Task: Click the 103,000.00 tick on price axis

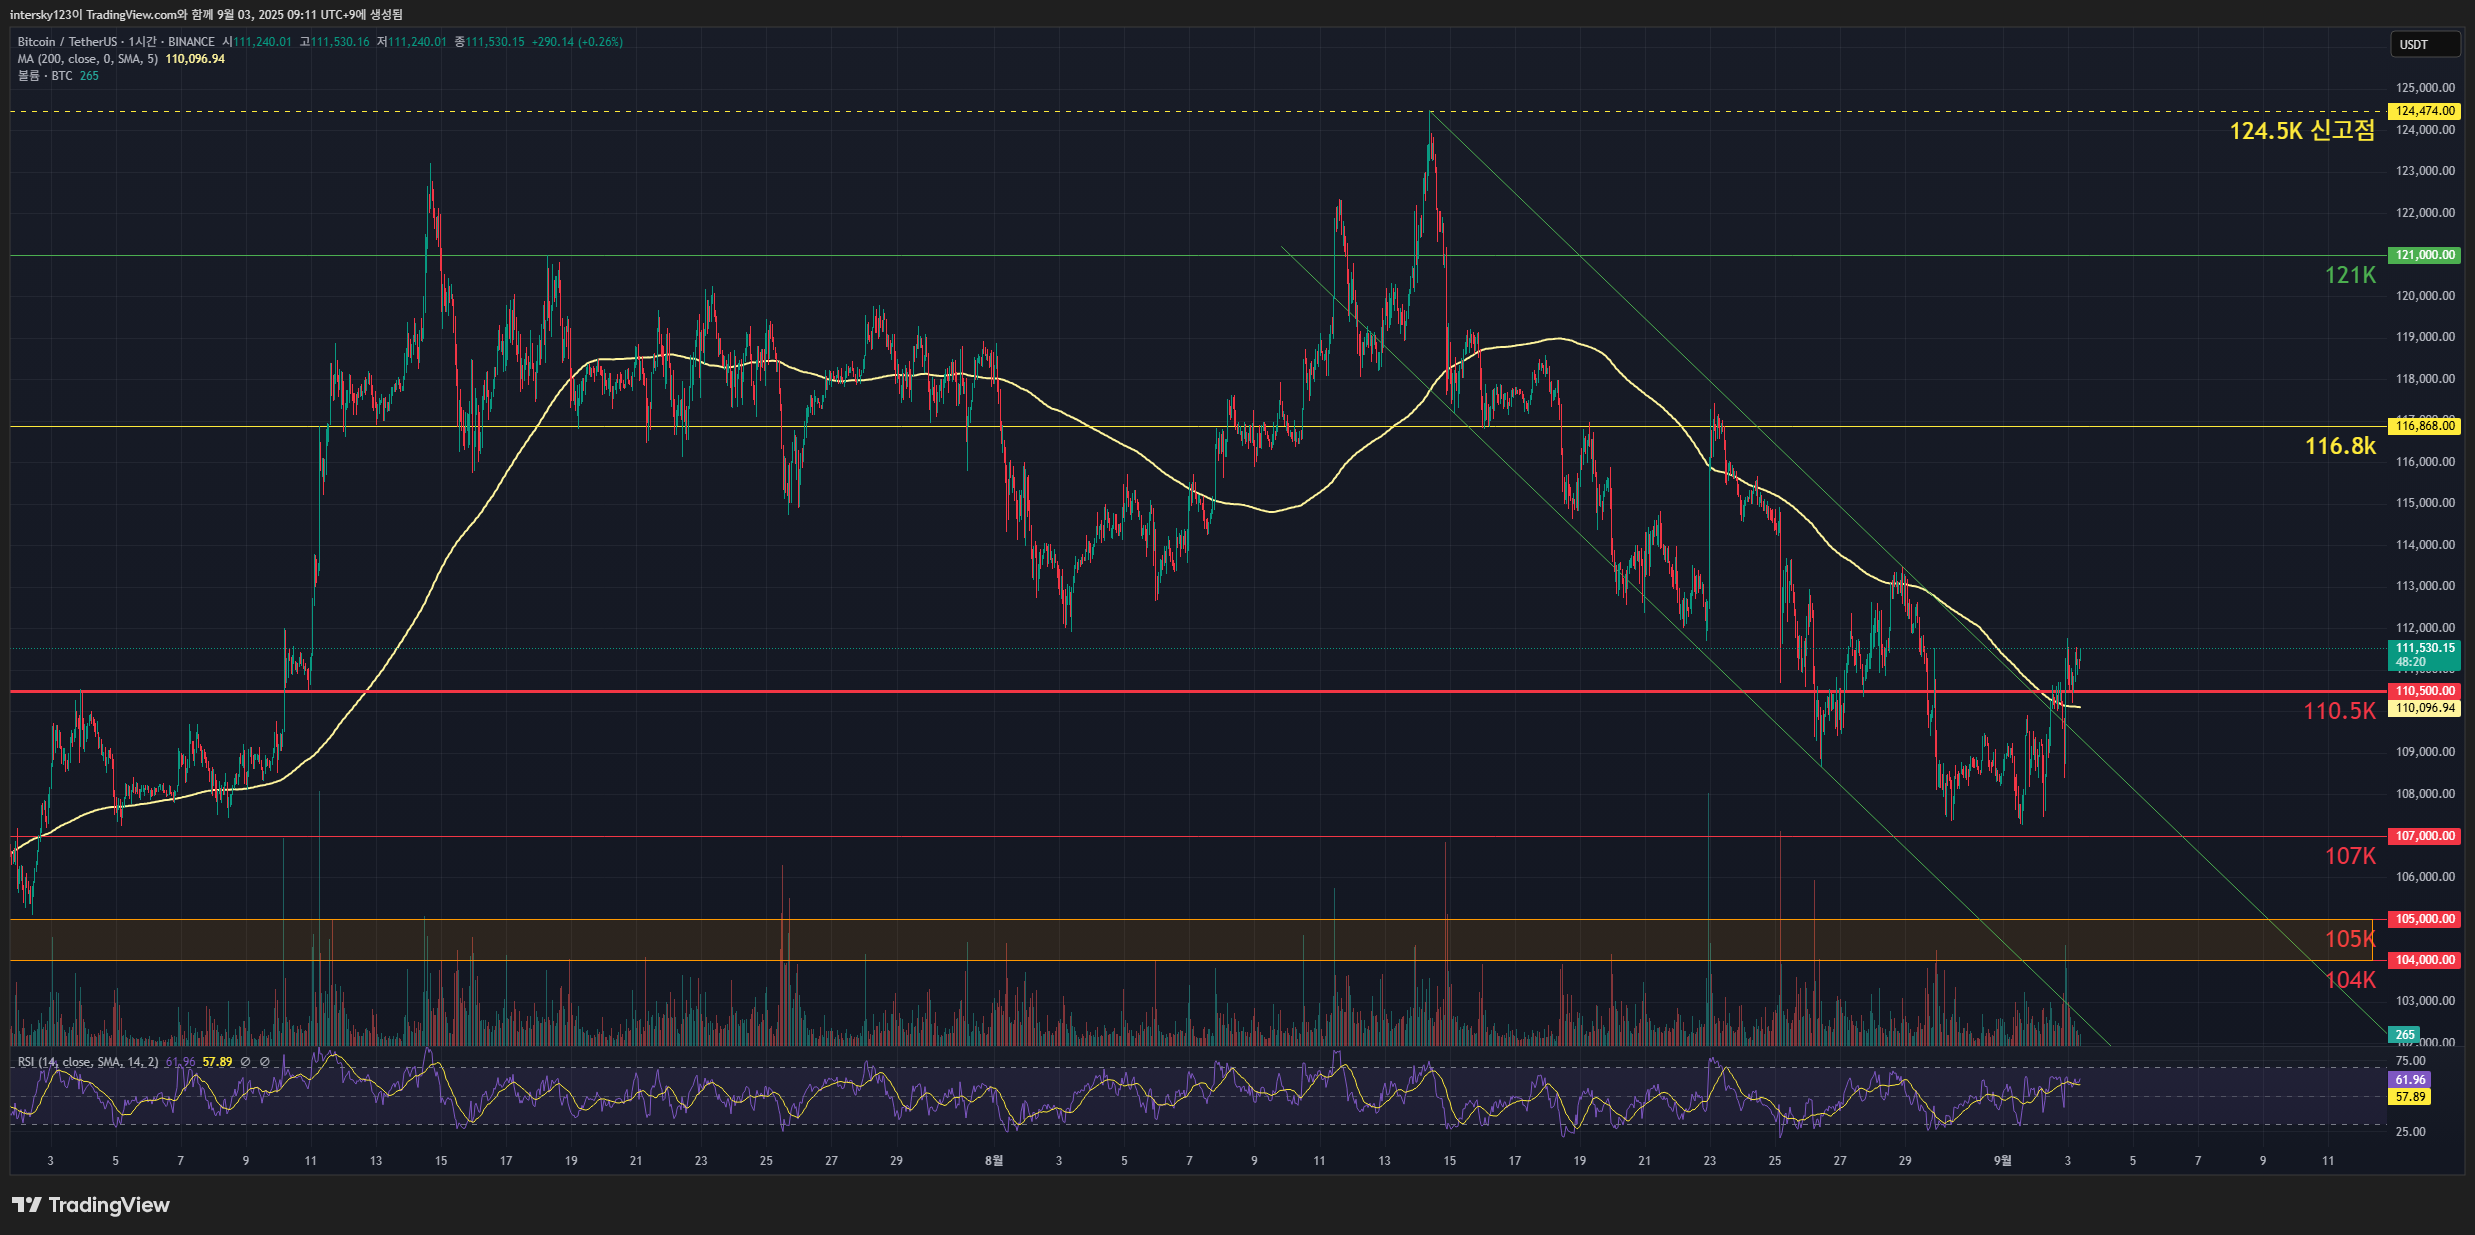Action: [2425, 1001]
